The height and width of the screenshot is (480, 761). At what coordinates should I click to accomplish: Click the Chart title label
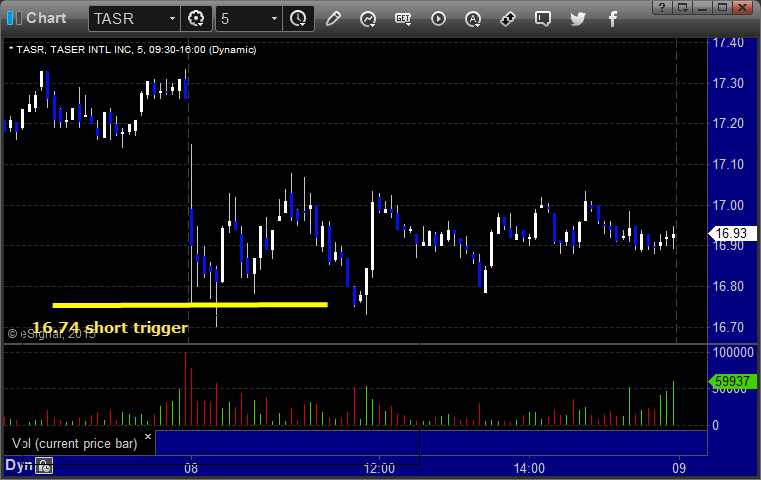[x=46, y=18]
